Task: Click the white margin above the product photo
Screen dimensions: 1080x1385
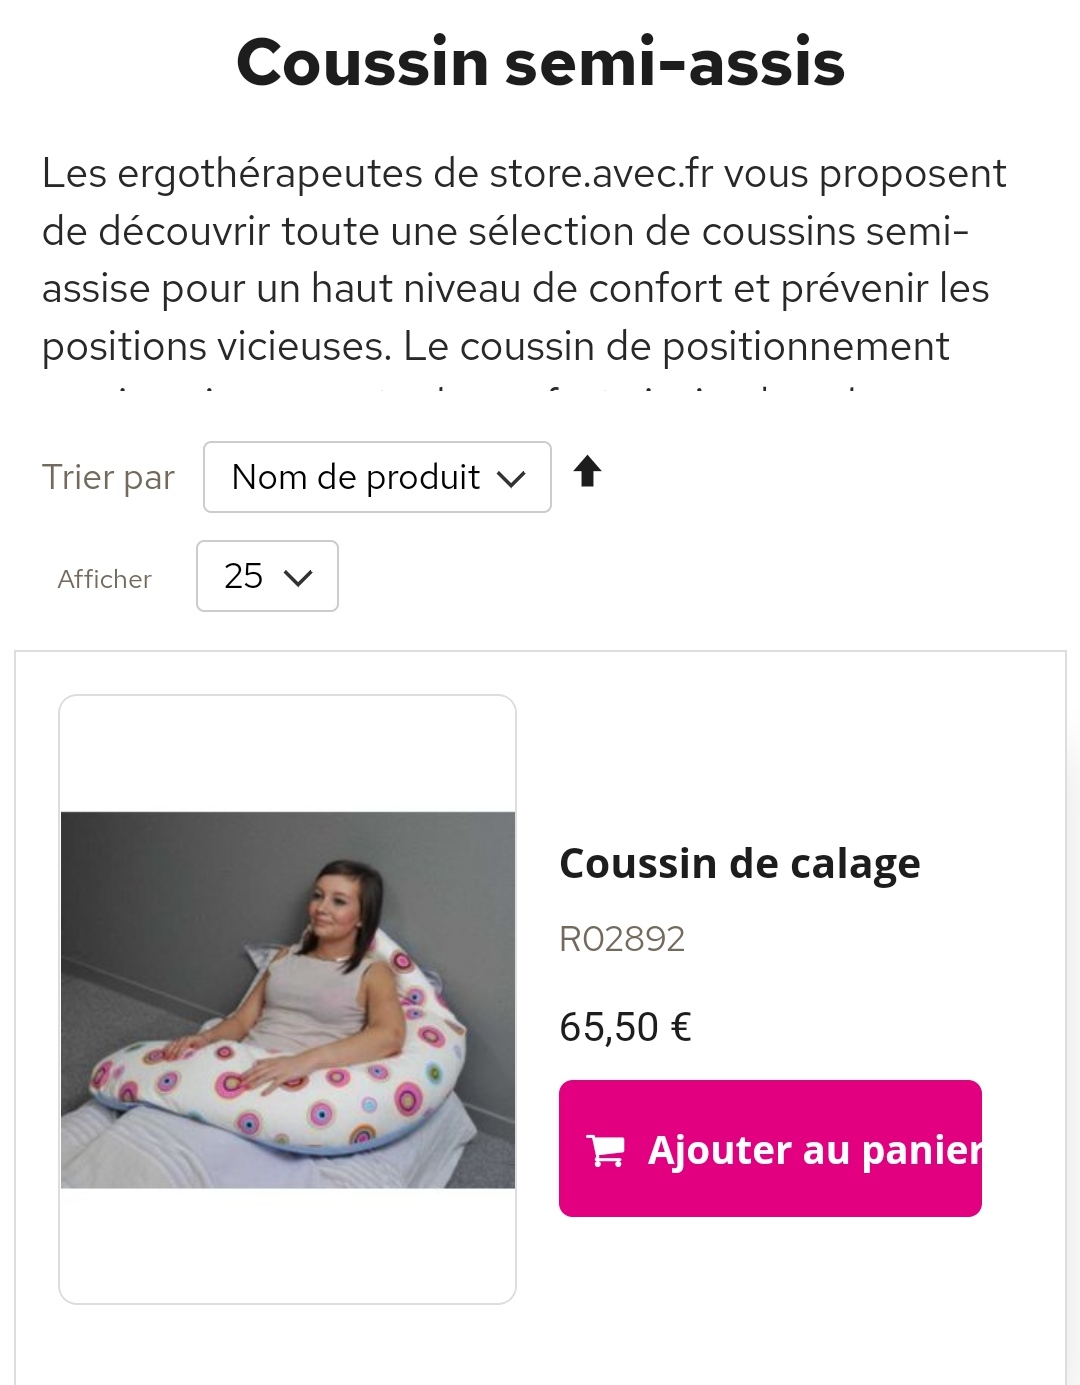Action: coord(288,754)
